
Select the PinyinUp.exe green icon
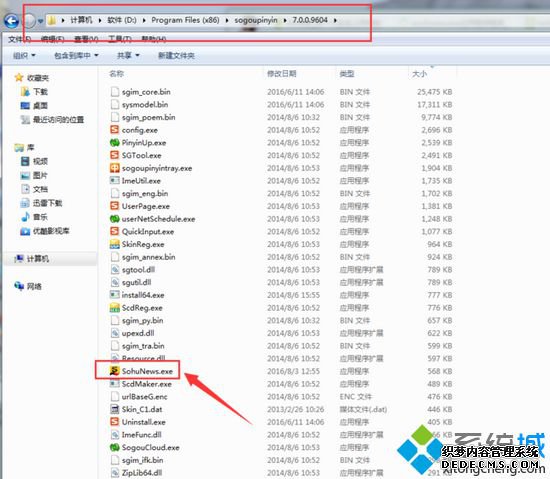pos(115,143)
